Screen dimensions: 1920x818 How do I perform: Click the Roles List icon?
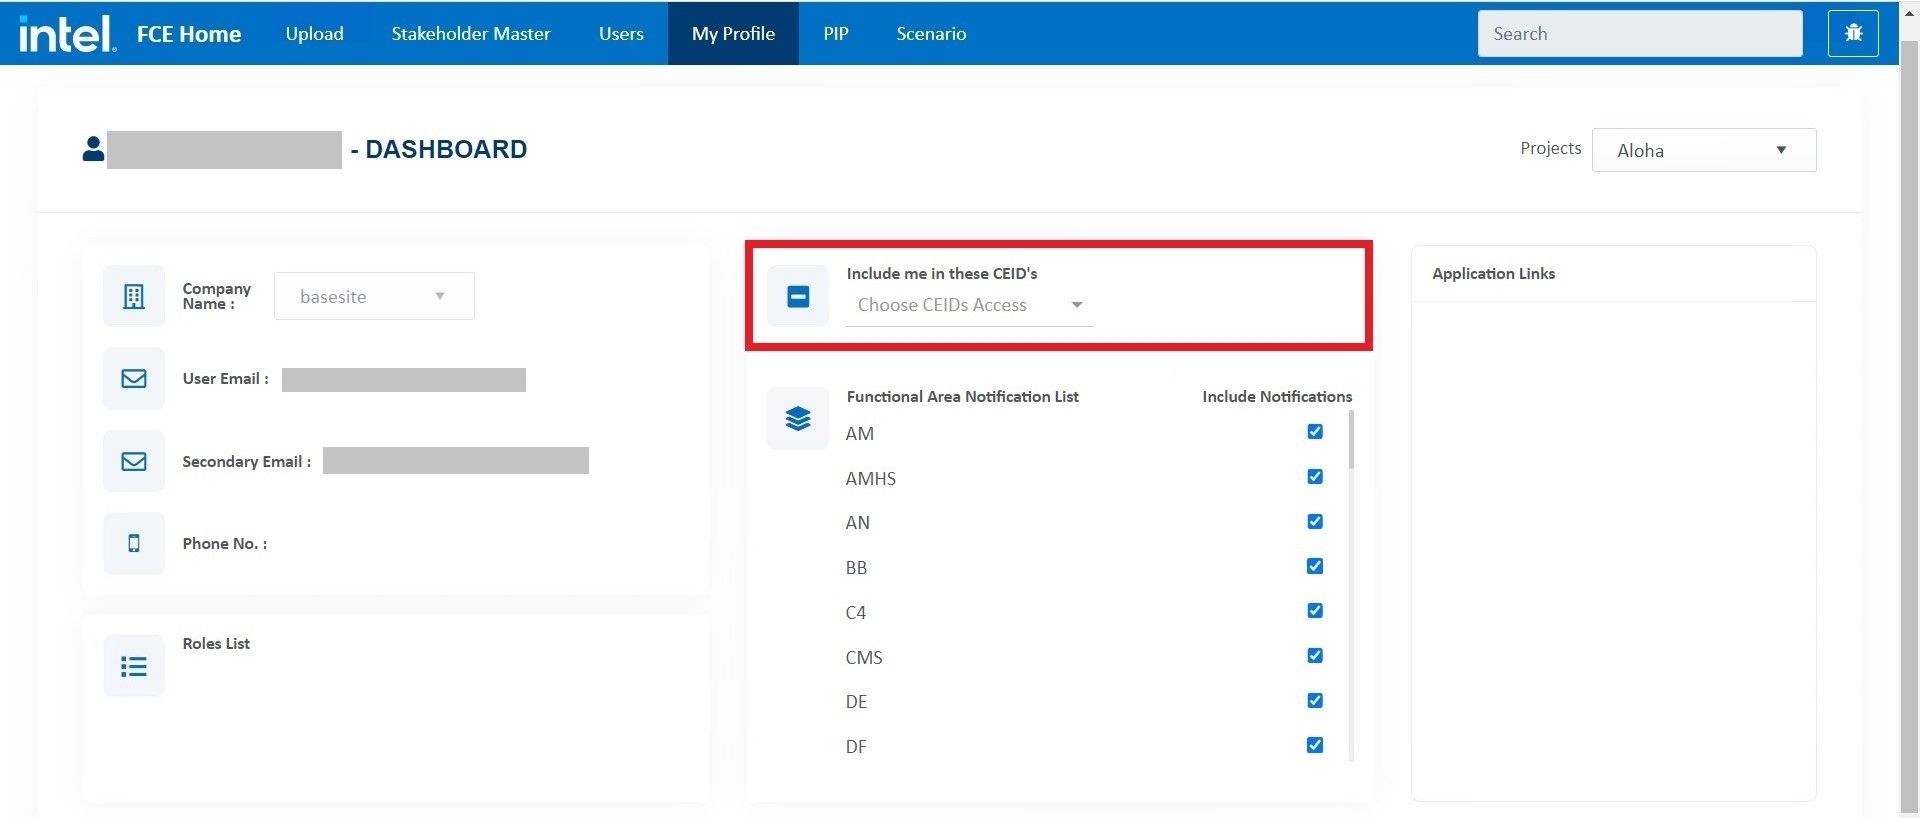coord(134,666)
